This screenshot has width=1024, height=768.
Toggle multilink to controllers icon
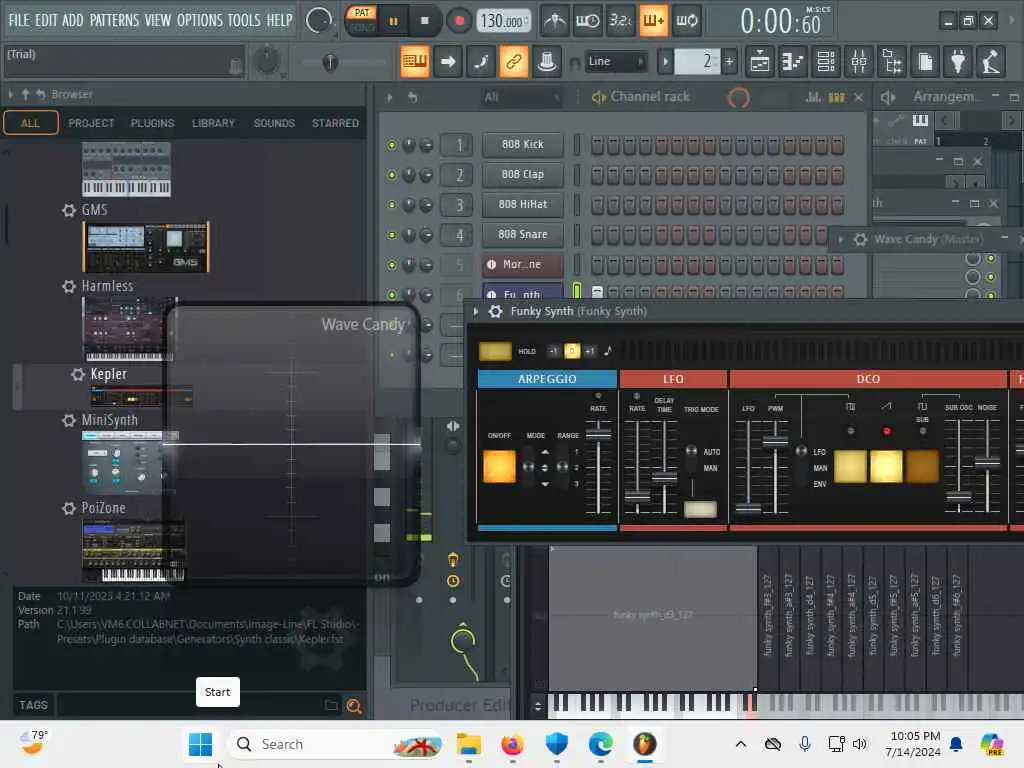pos(514,61)
